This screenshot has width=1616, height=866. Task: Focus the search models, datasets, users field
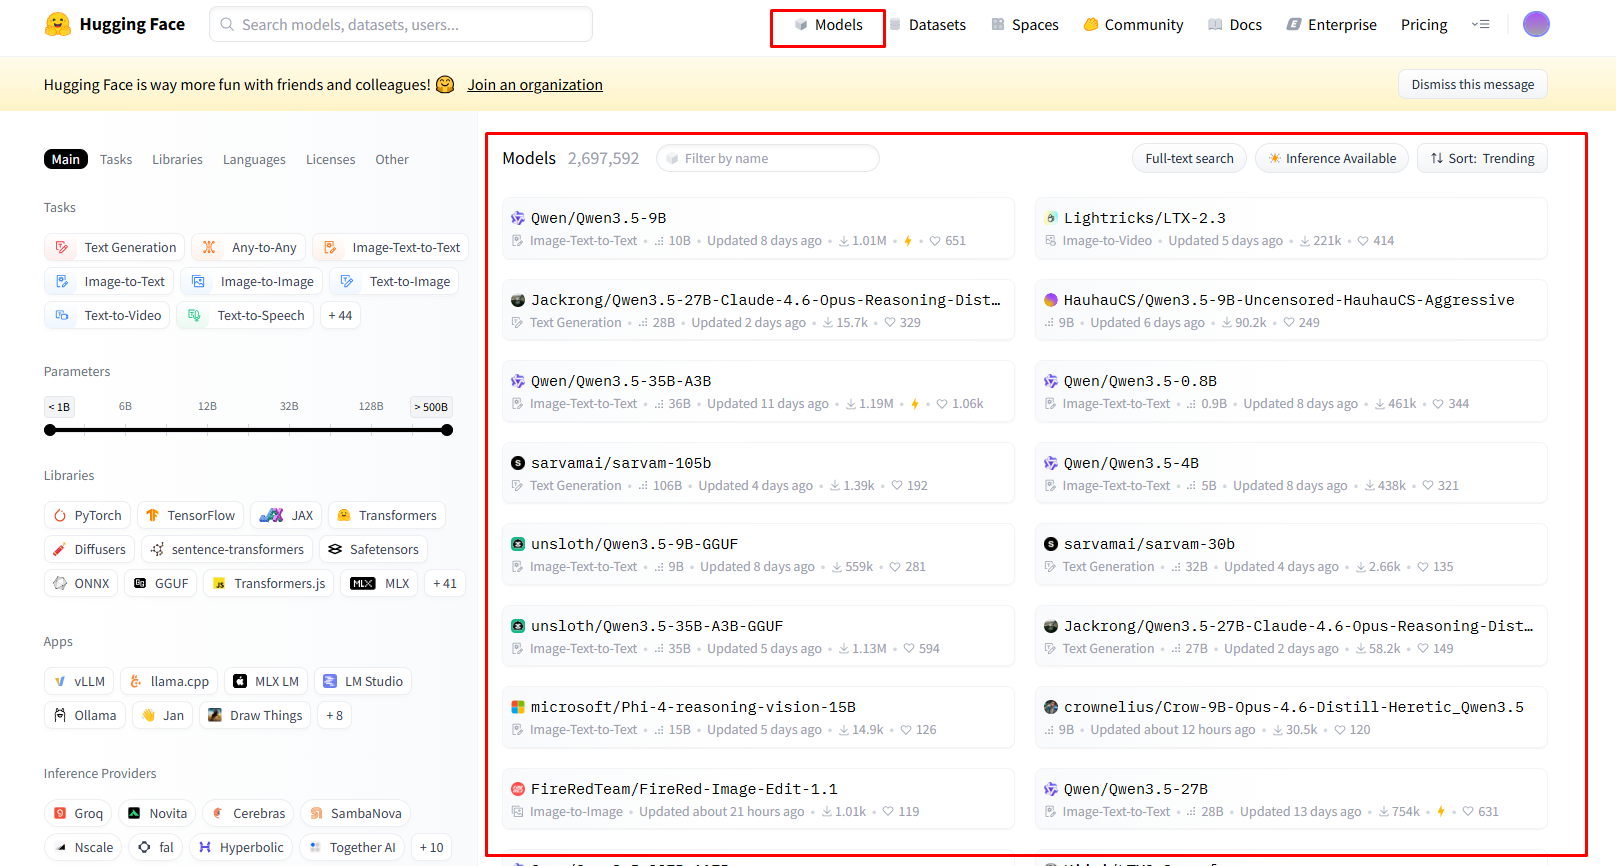(x=401, y=24)
